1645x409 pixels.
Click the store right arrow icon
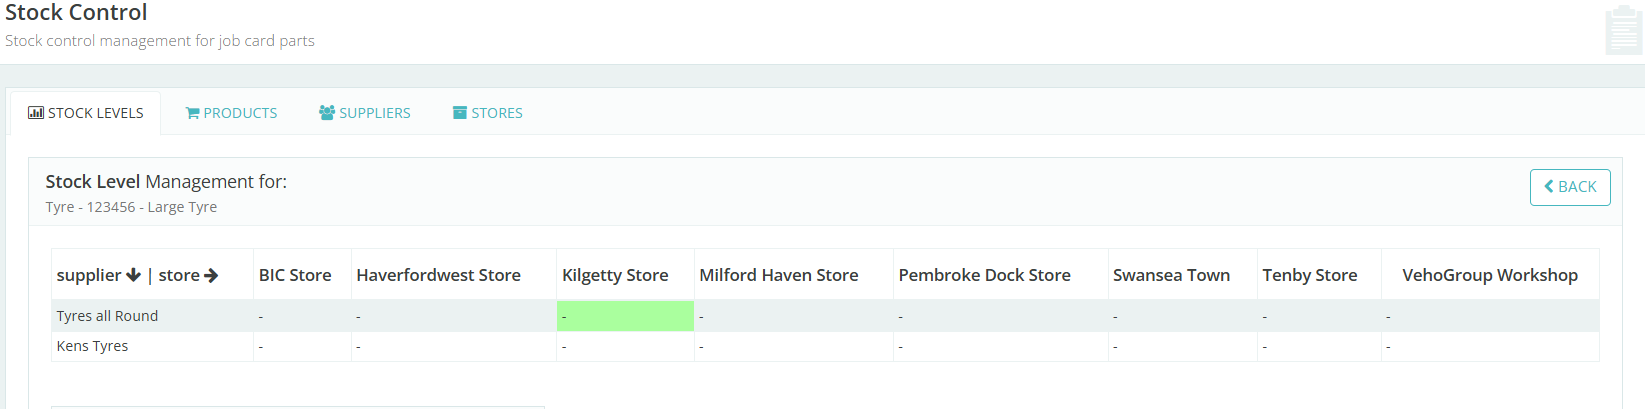[211, 275]
